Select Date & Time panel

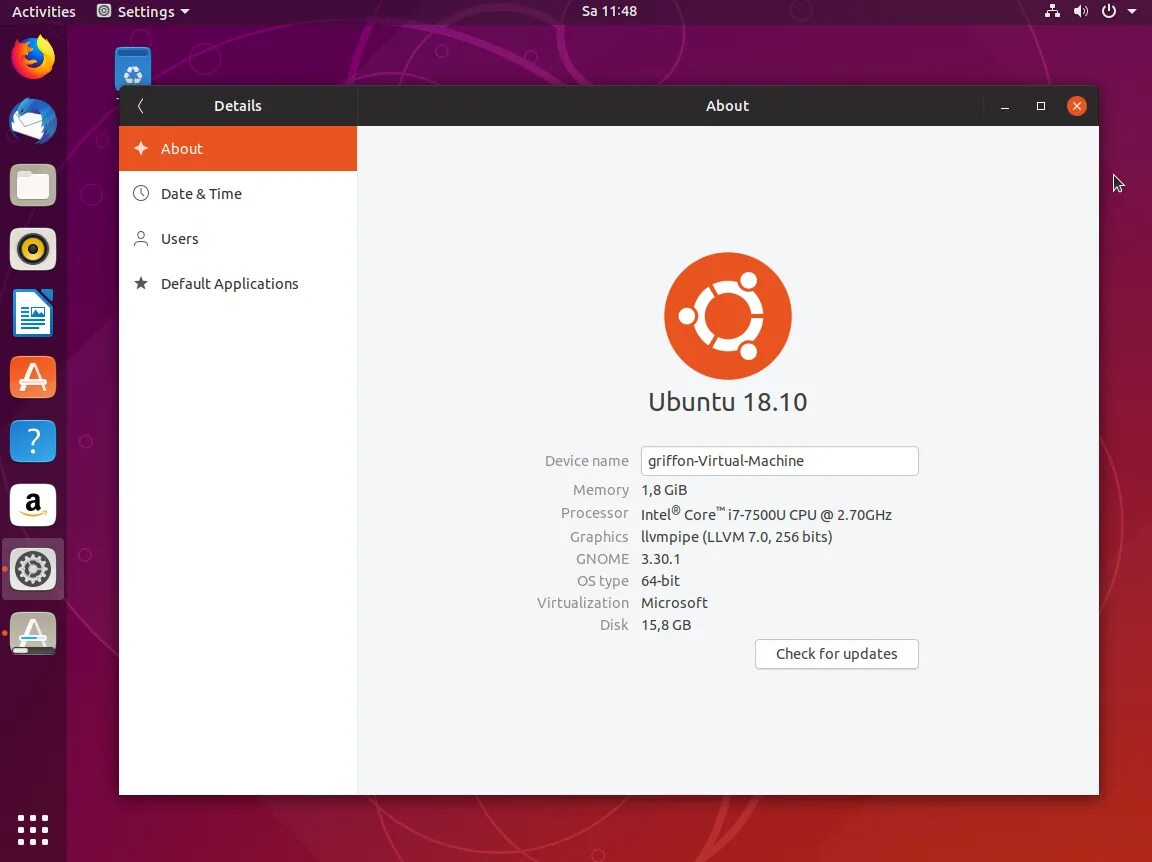(238, 193)
